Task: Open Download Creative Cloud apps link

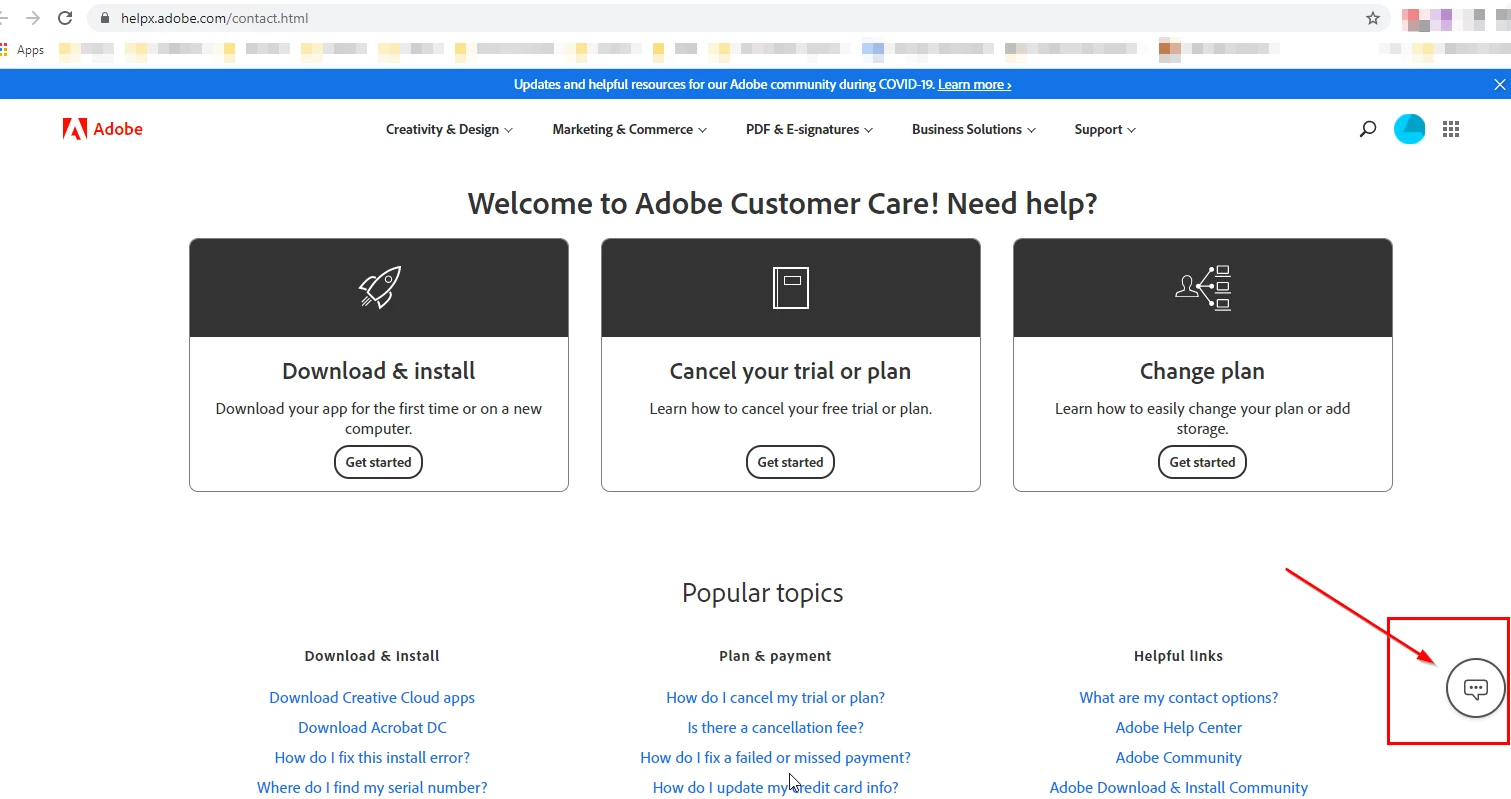Action: point(372,698)
